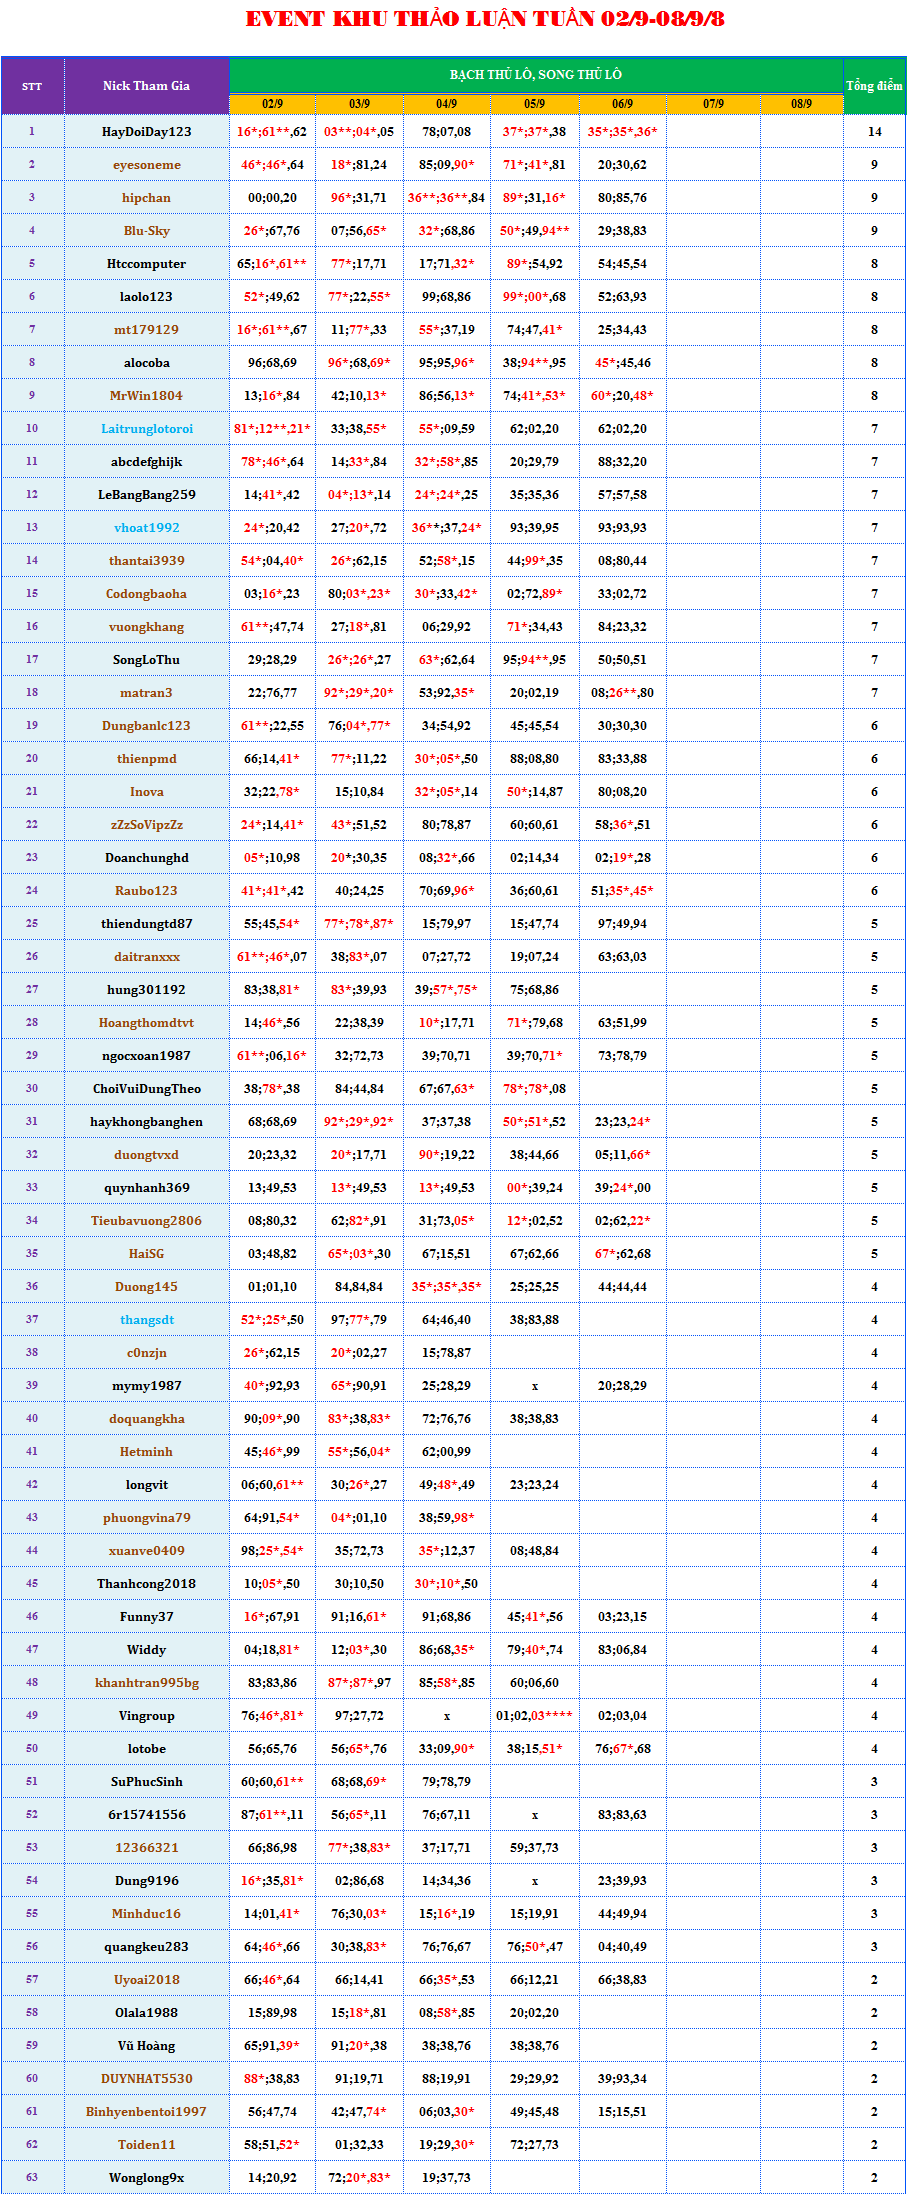The height and width of the screenshot is (2194, 907).
Task: Click the Tổng điểm column header
Action: click(874, 86)
